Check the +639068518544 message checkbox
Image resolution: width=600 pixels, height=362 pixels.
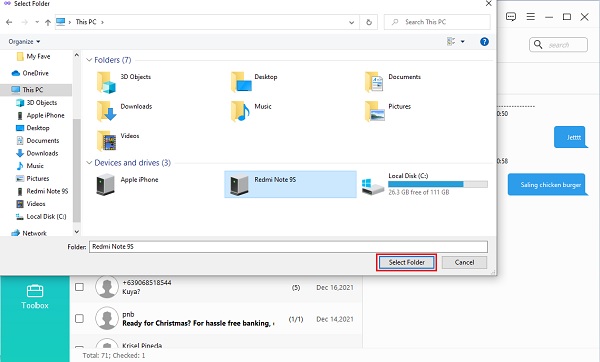[x=79, y=287]
